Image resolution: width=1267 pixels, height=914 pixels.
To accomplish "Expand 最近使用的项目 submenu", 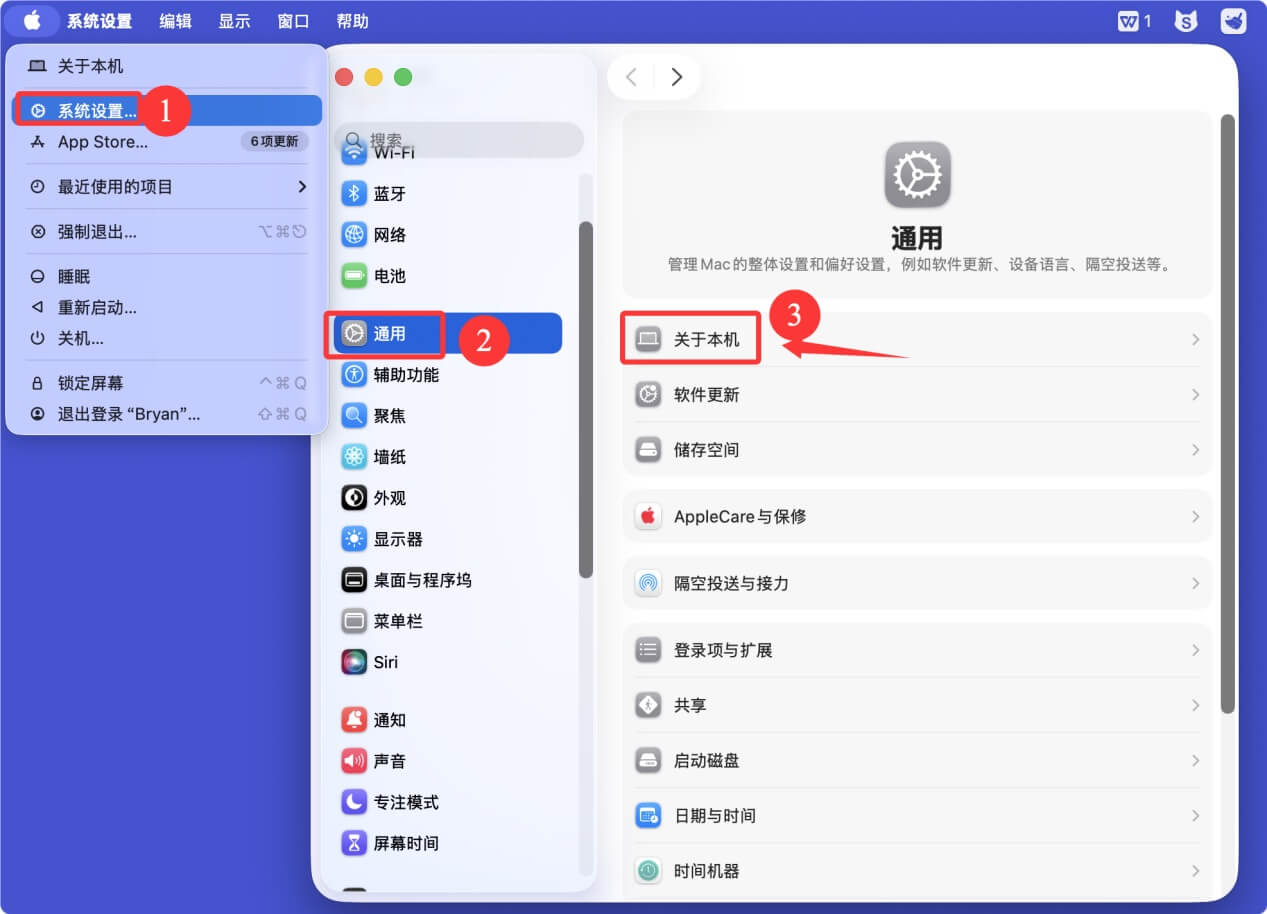I will coord(165,185).
